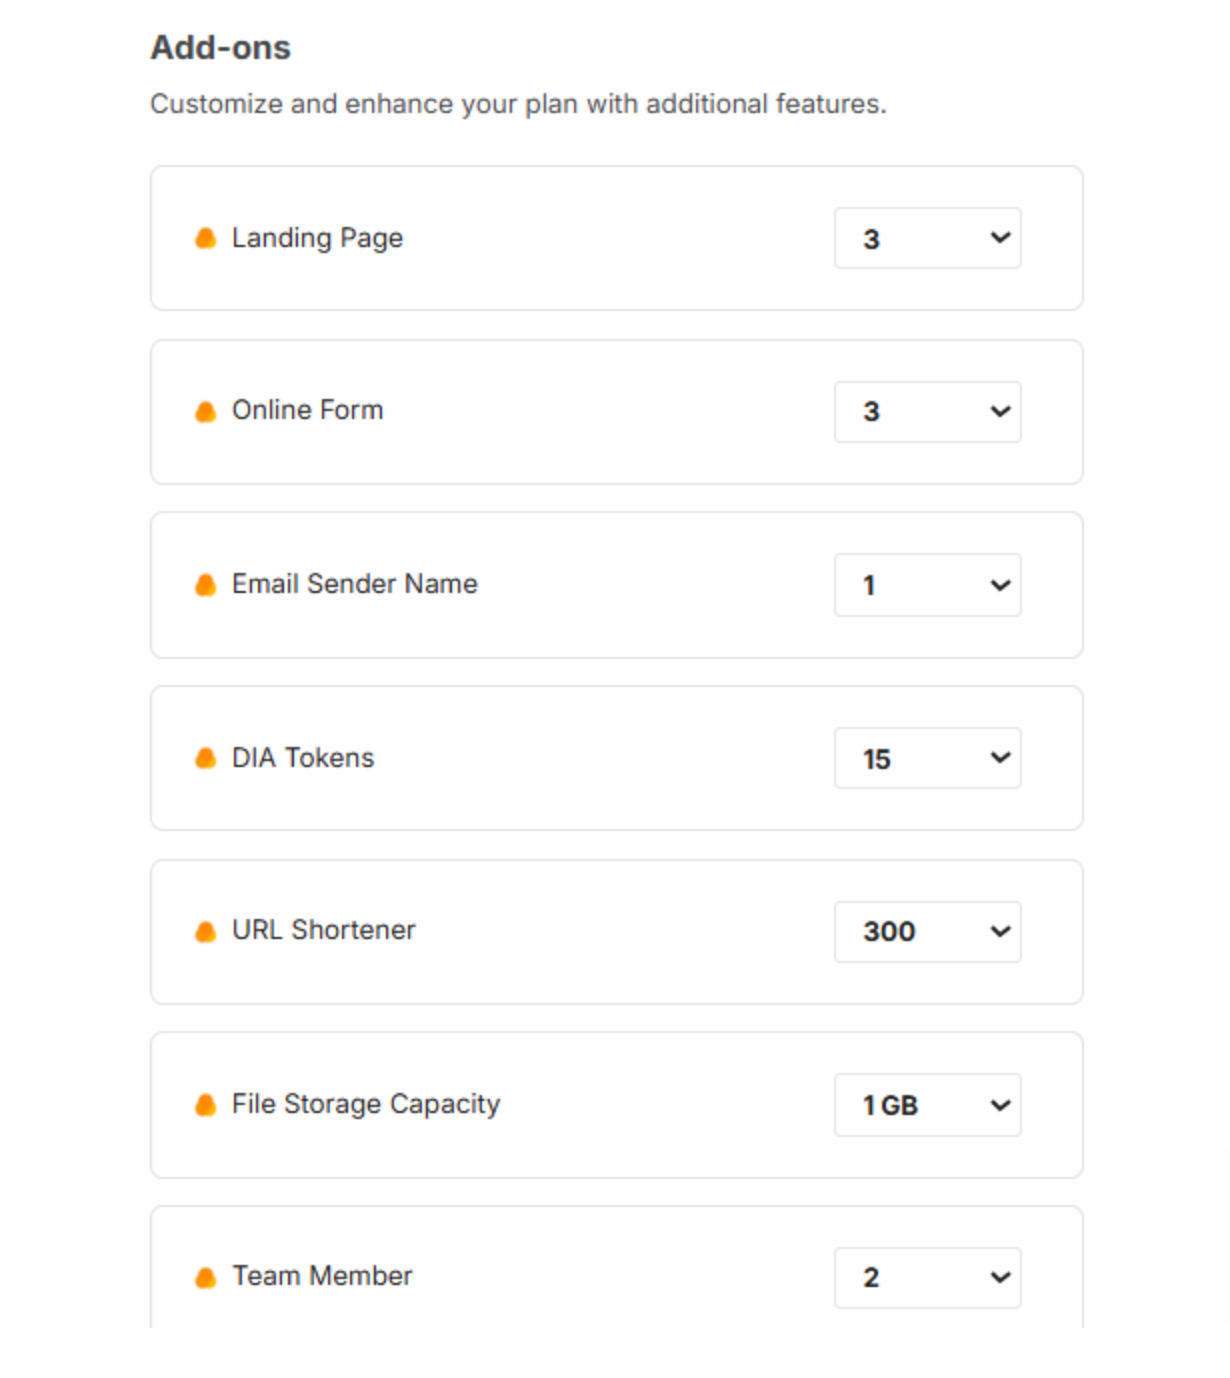
Task: Click the URL Shortener add-on label
Action: (x=323, y=930)
